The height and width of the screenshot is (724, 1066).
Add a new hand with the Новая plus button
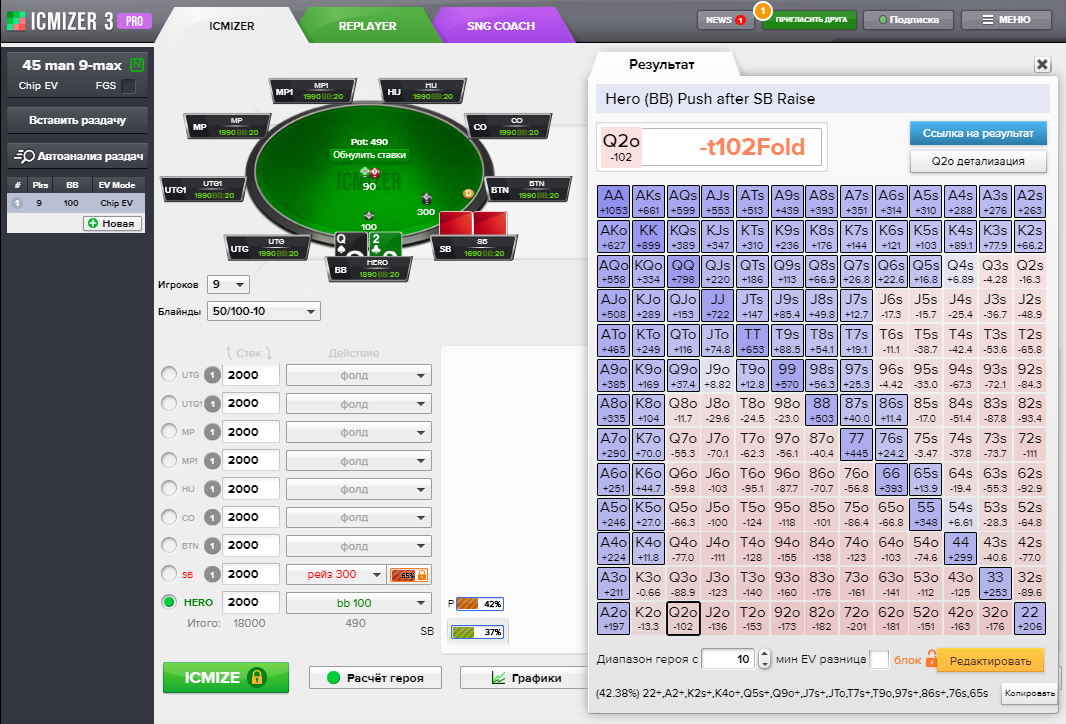point(112,223)
